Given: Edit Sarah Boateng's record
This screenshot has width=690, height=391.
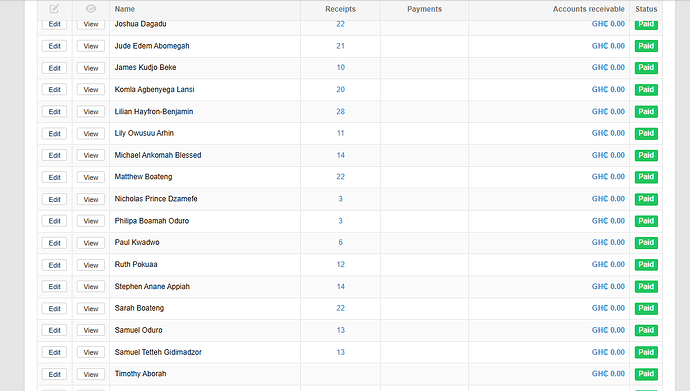Looking at the screenshot, I should click(54, 308).
